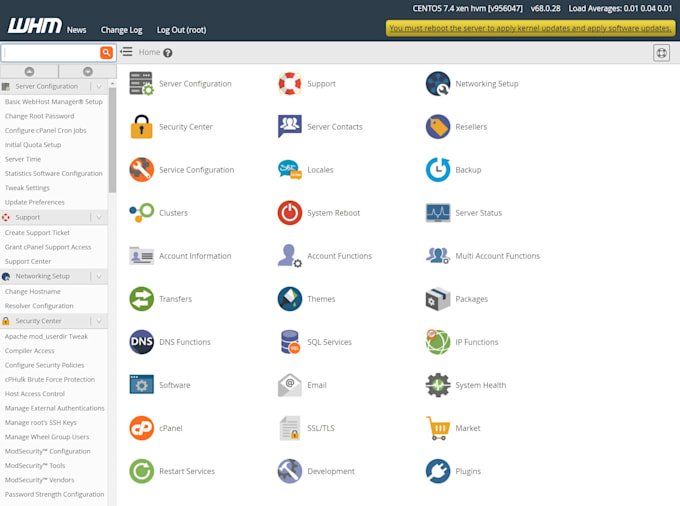The width and height of the screenshot is (680, 506).
Task: Open the IP Functions globe icon
Action: 438,342
